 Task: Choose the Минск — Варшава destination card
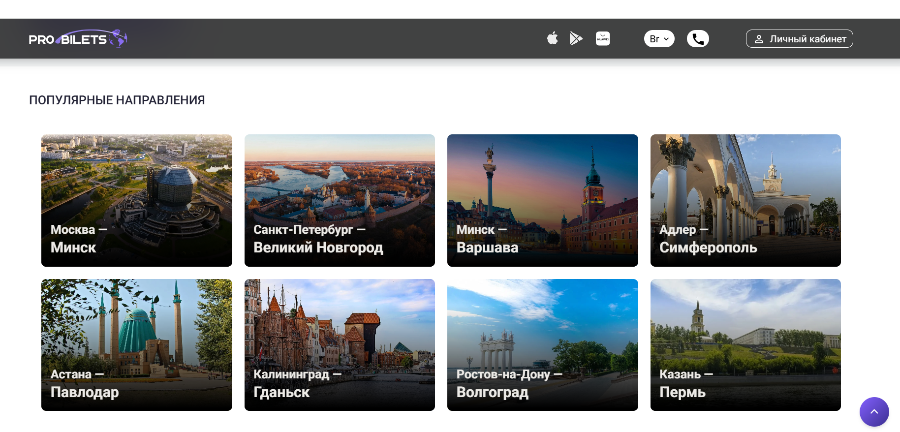[x=542, y=200]
